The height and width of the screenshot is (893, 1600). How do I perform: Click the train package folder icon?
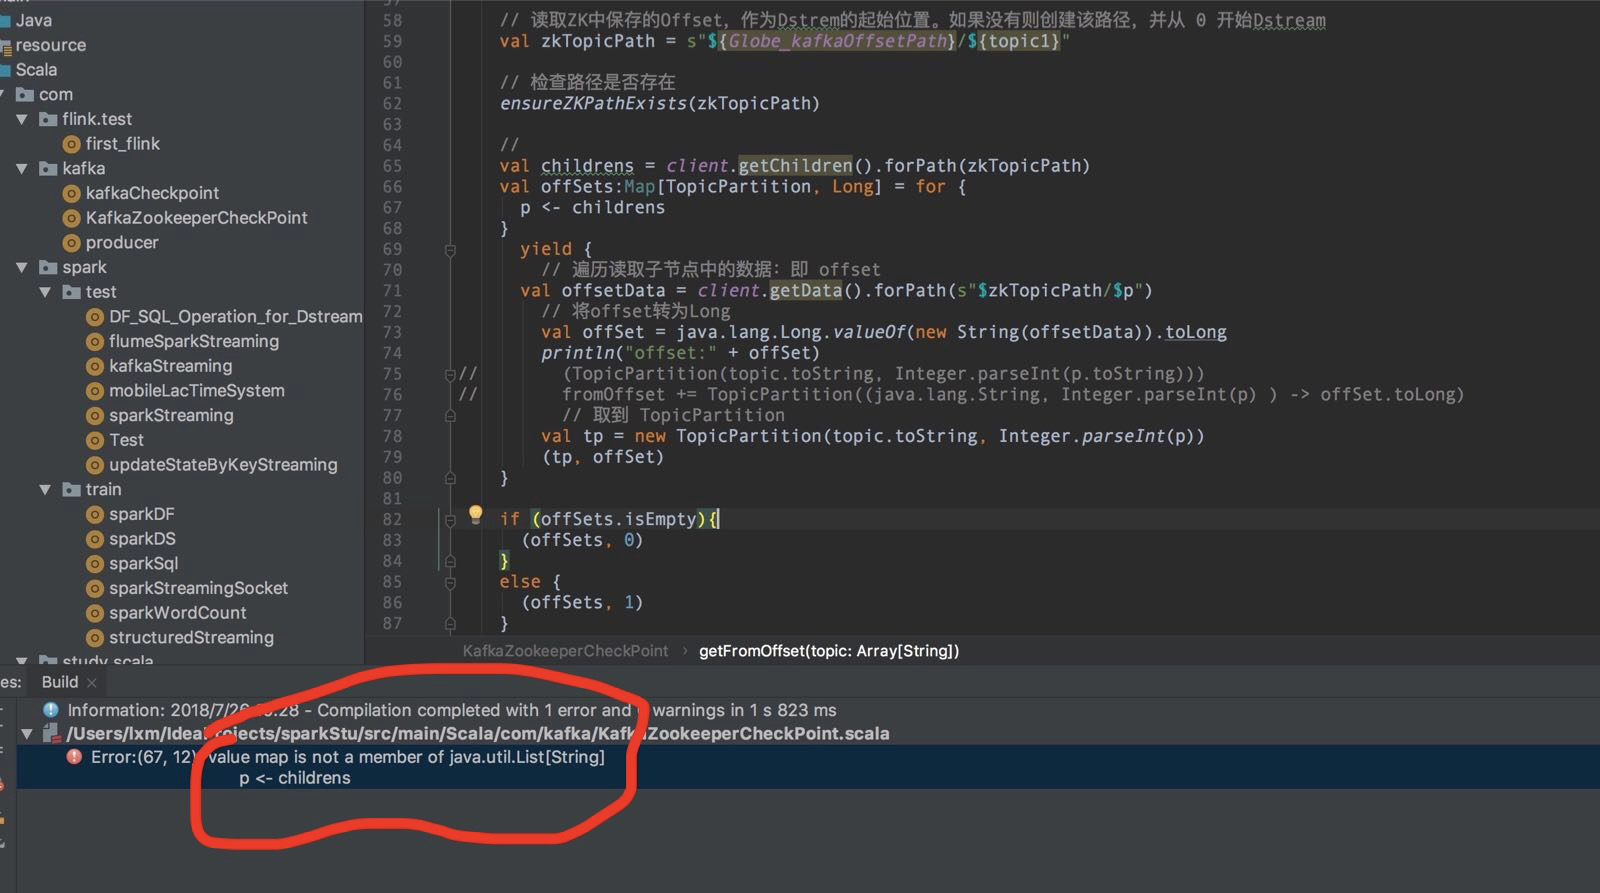click(71, 489)
